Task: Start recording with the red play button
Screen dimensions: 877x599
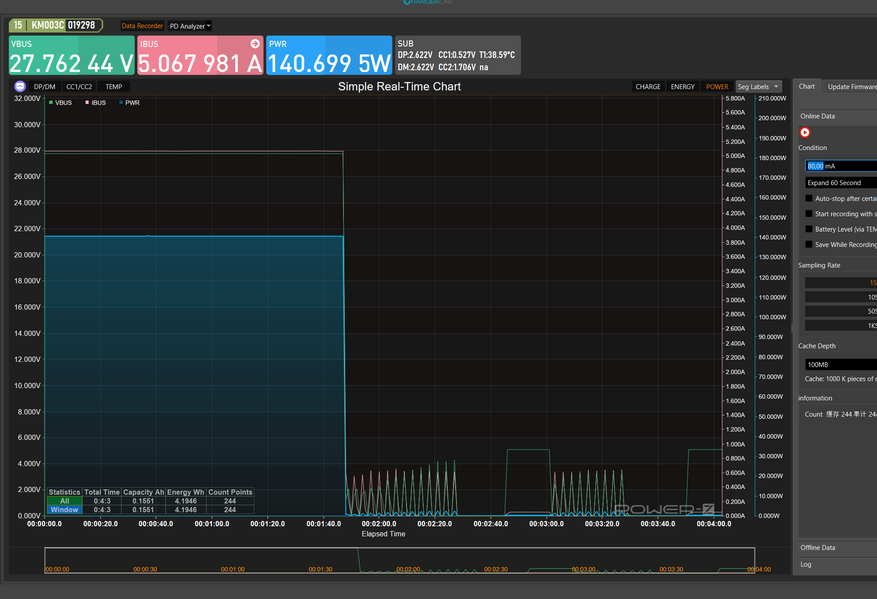Action: click(805, 133)
